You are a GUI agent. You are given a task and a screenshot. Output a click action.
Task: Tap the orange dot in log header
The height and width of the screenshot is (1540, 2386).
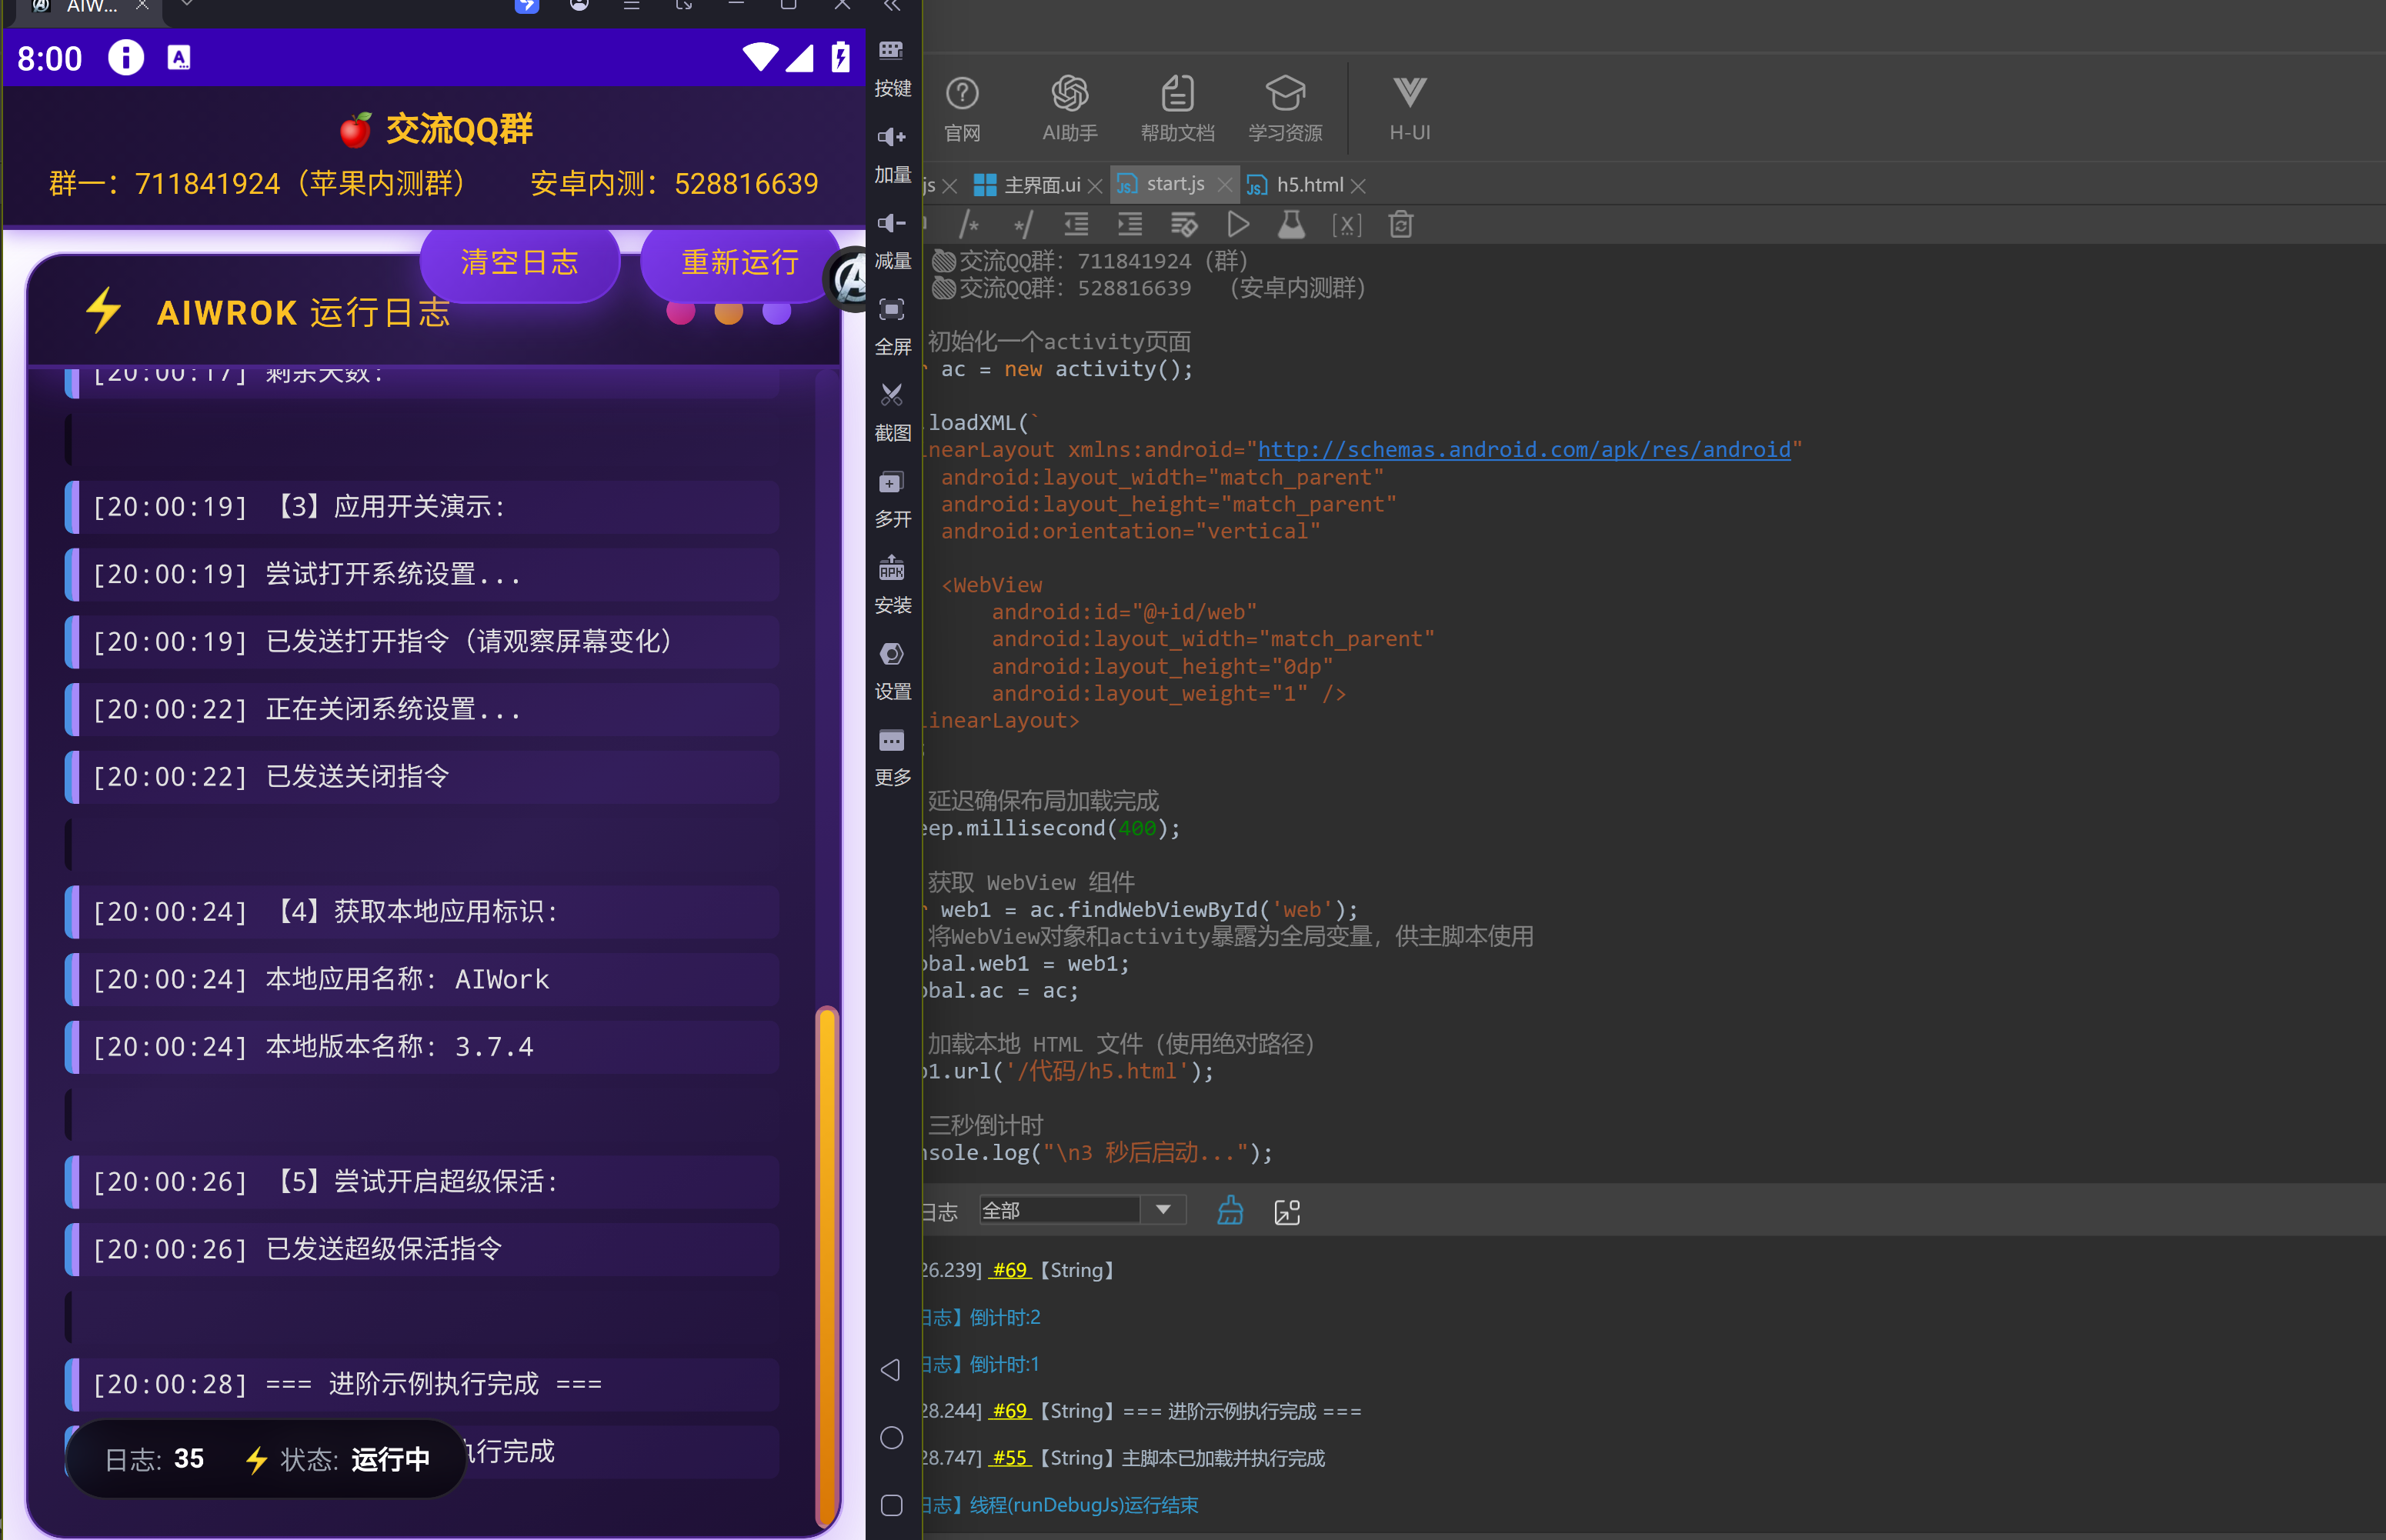tap(729, 312)
